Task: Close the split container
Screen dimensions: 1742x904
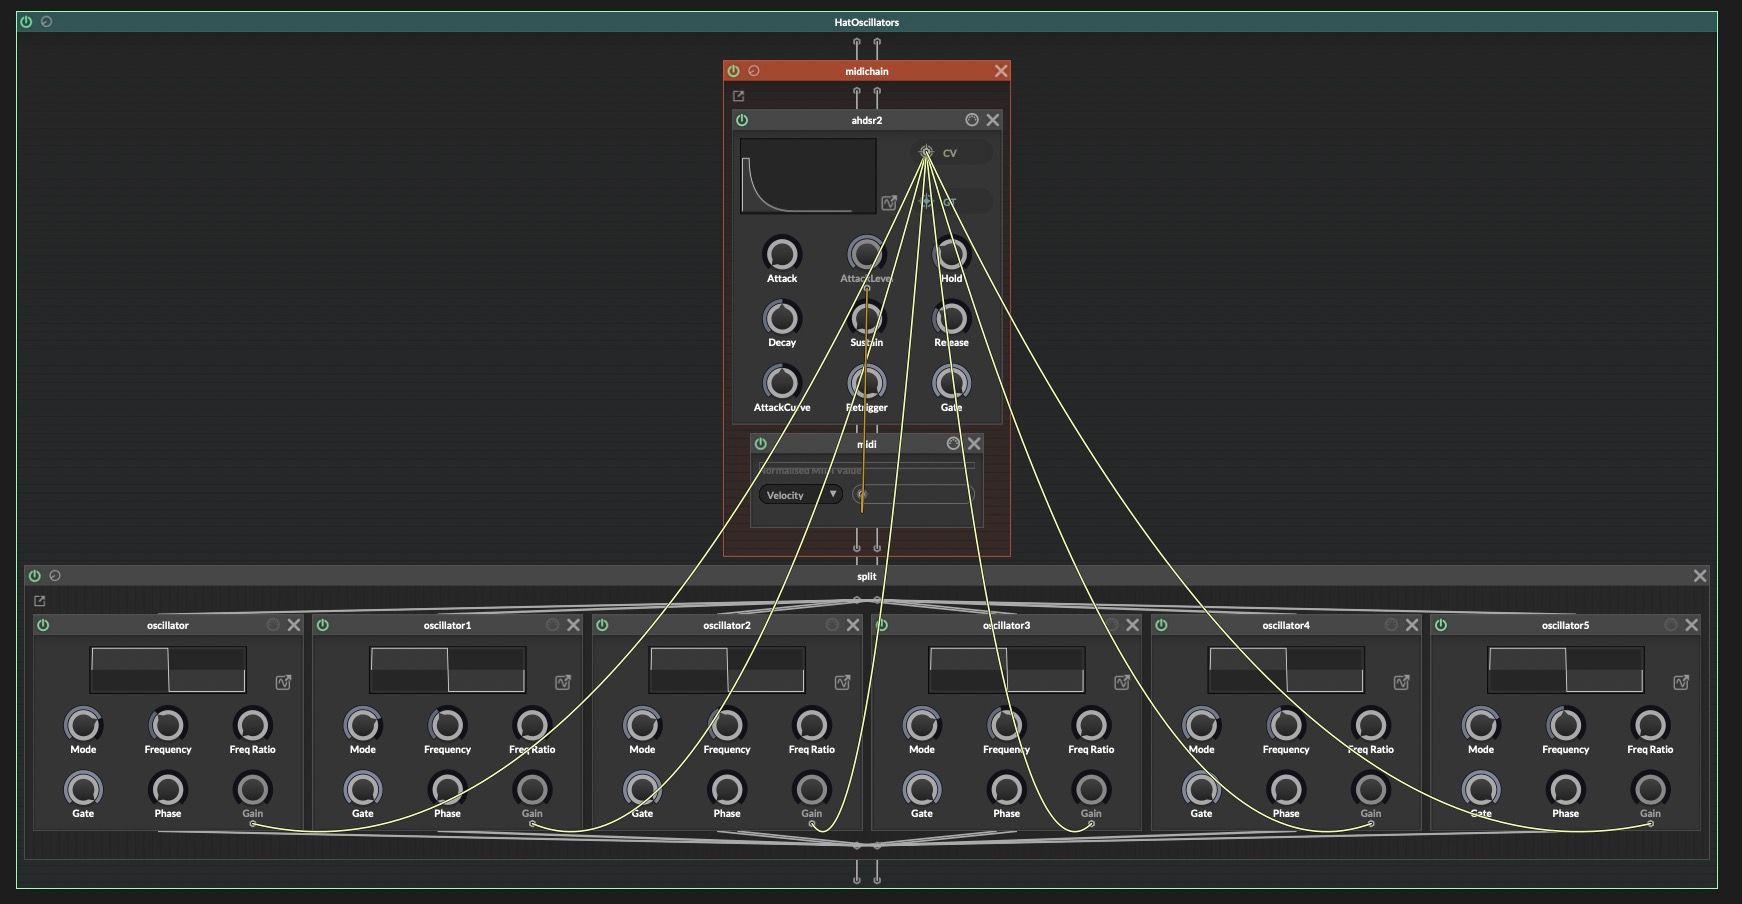Action: 1700,576
